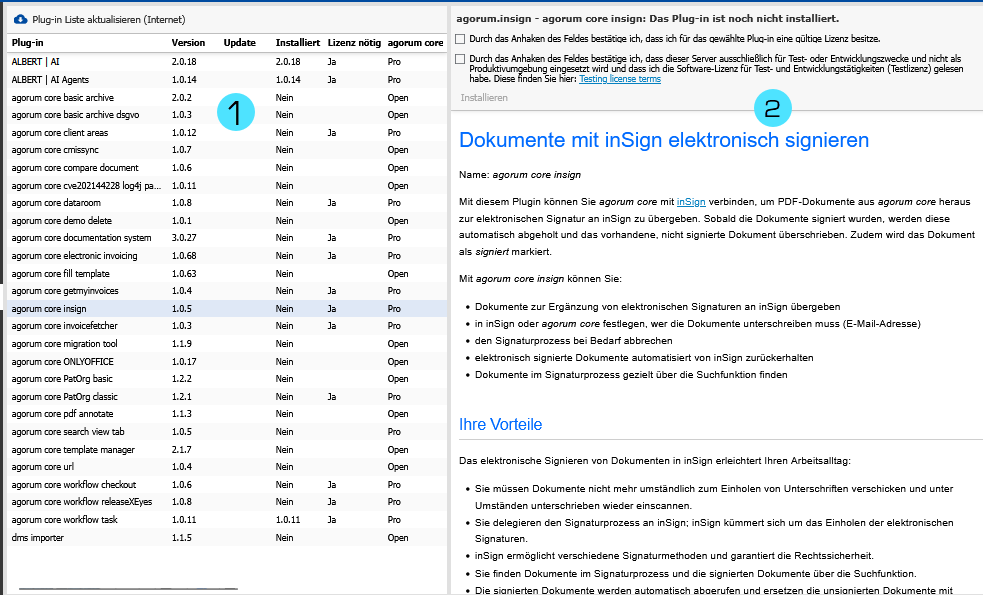Select 'agorum core pdf annotate' plug-in
Screen dimensions: 983x595
click(227, 414)
